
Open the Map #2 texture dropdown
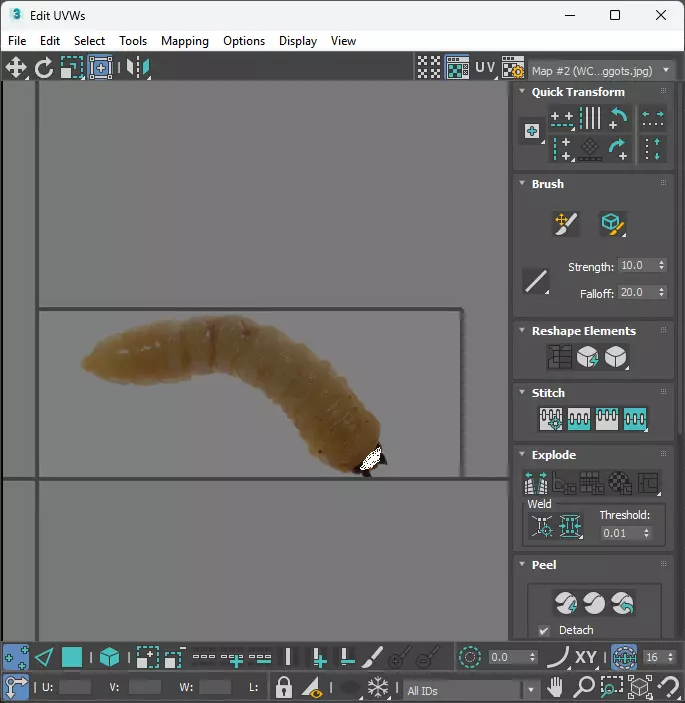601,71
